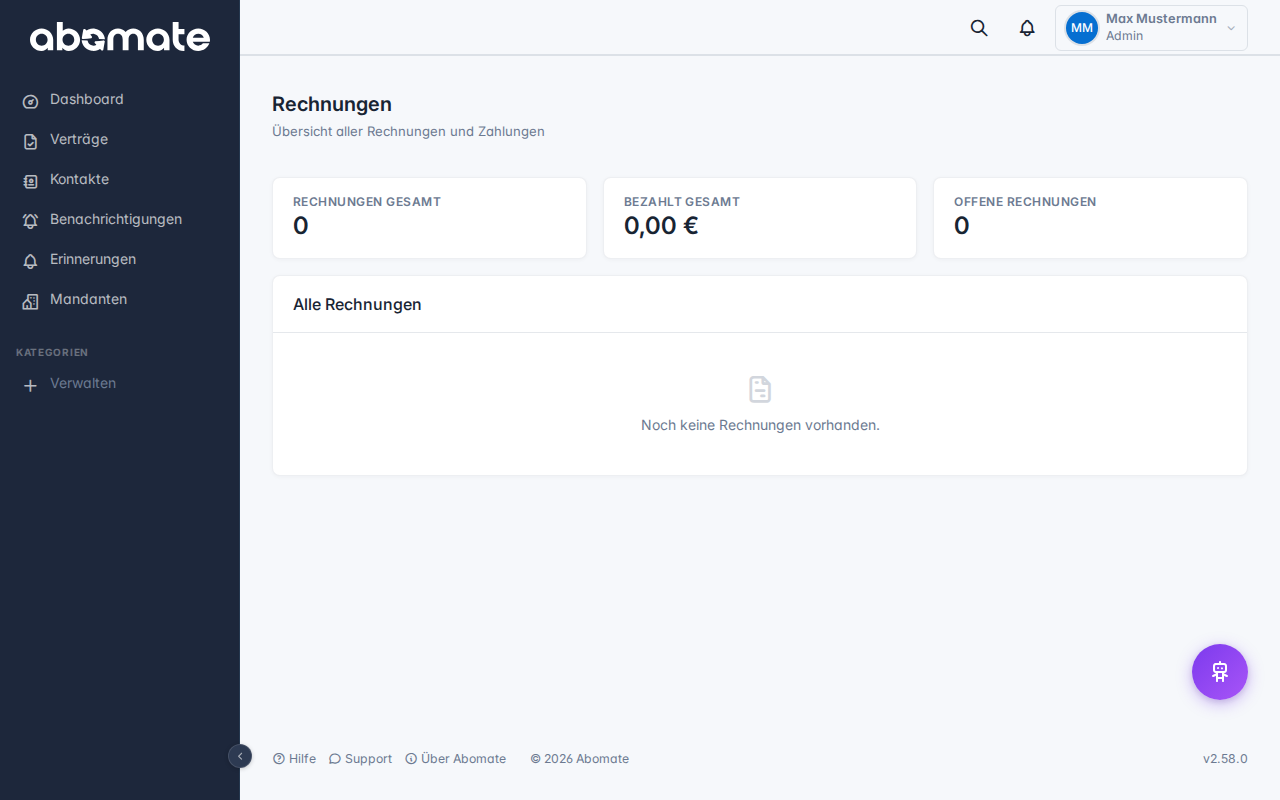Check notifications via the bell icon
Viewport: 1280px width, 800px height.
[1026, 28]
